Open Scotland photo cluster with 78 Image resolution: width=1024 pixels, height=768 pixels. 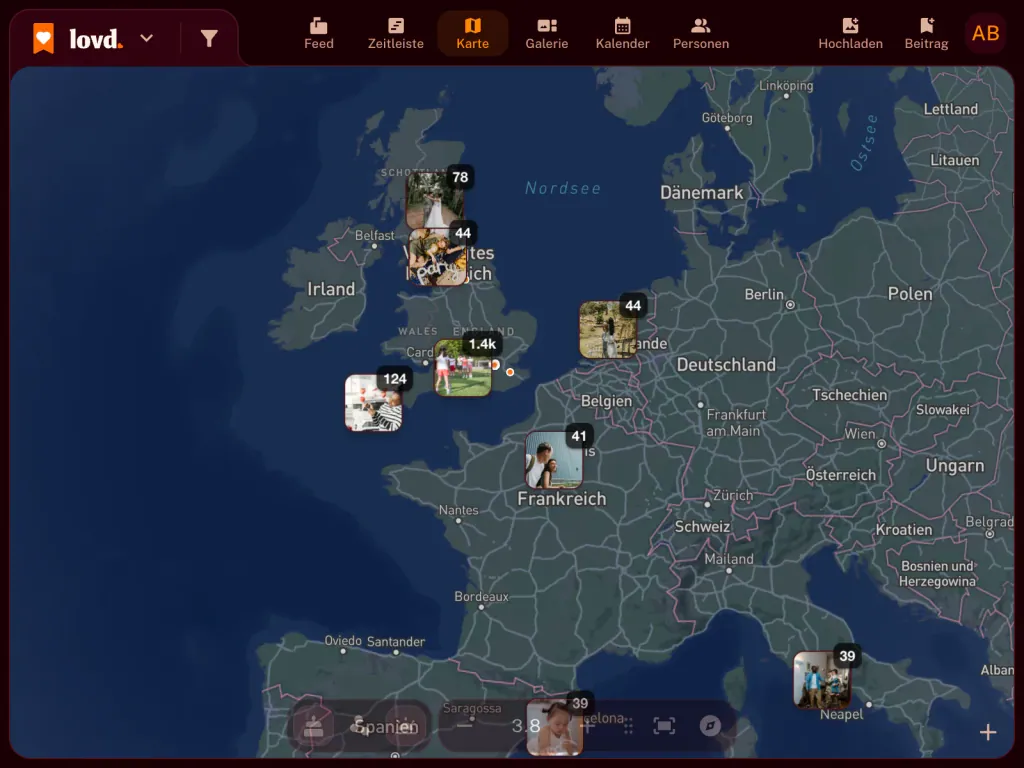tap(436, 200)
